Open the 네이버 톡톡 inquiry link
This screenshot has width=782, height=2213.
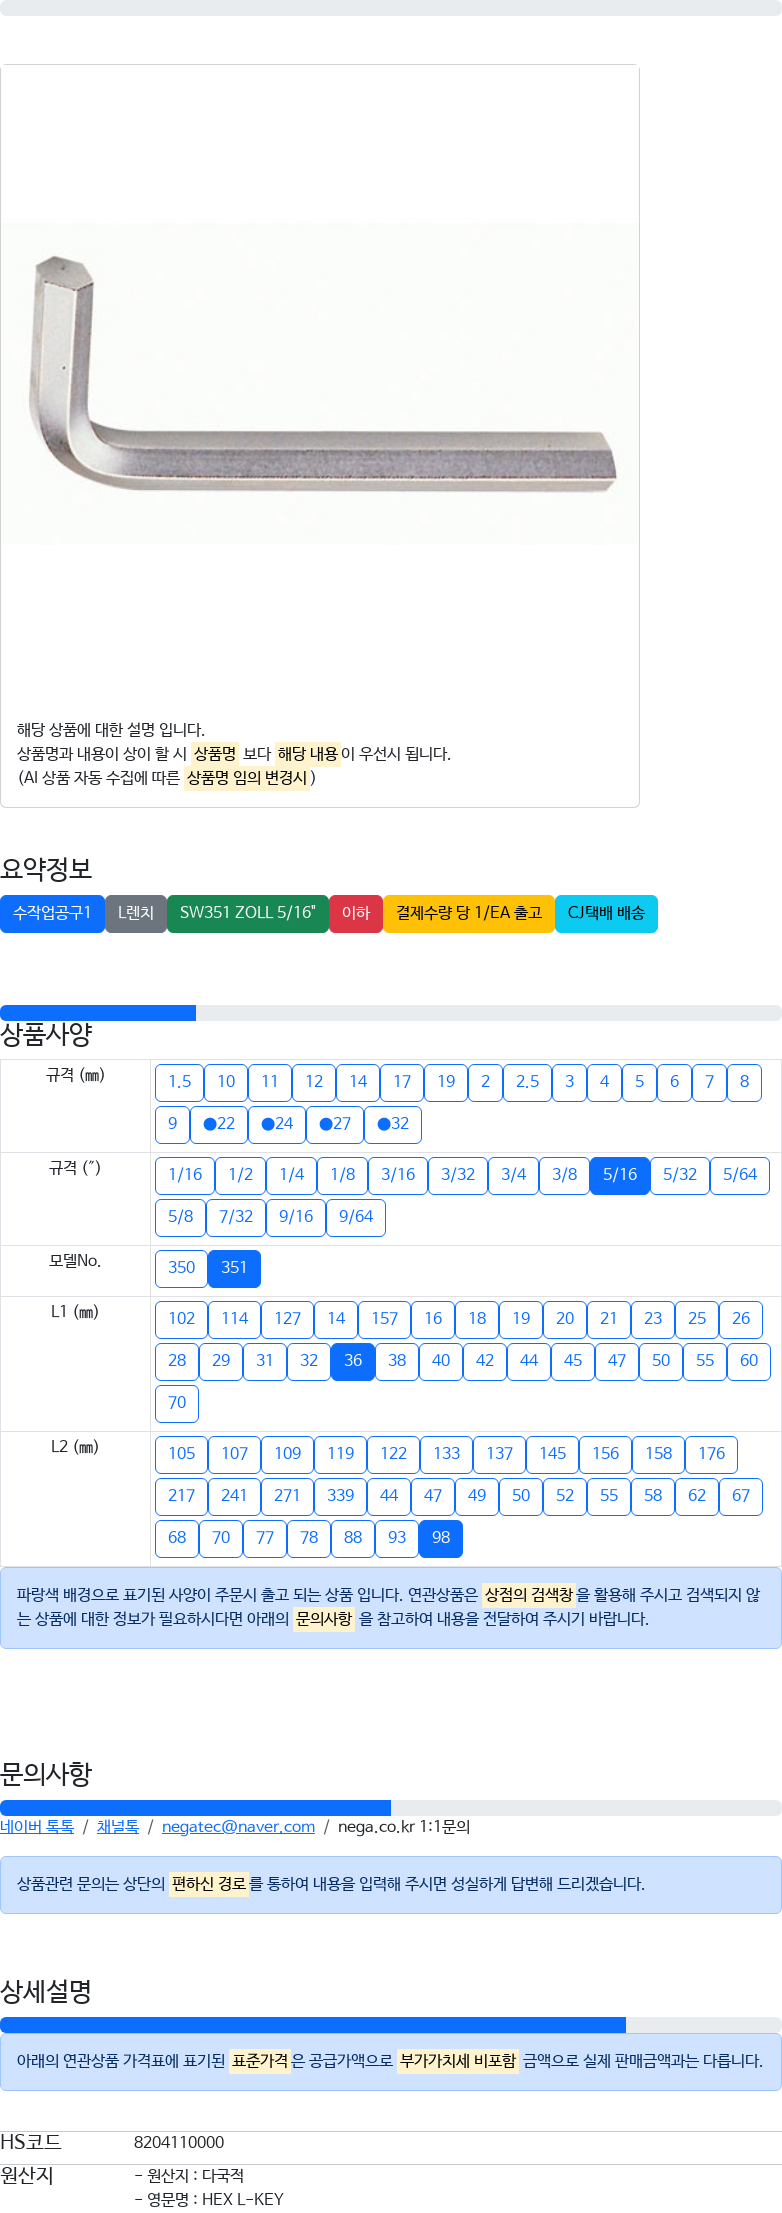[x=37, y=1826]
